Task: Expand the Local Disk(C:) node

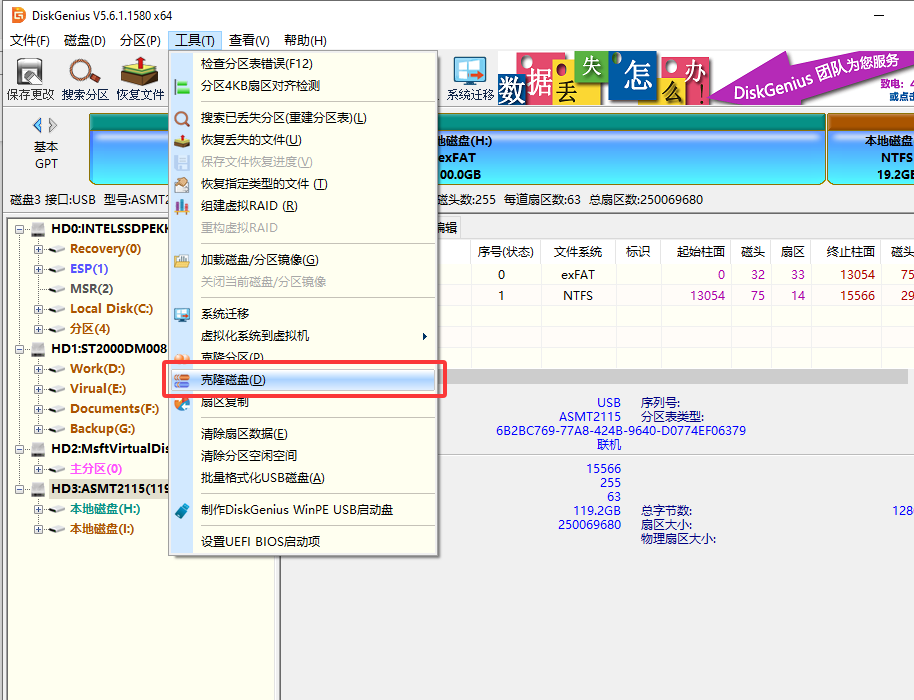Action: [x=38, y=309]
